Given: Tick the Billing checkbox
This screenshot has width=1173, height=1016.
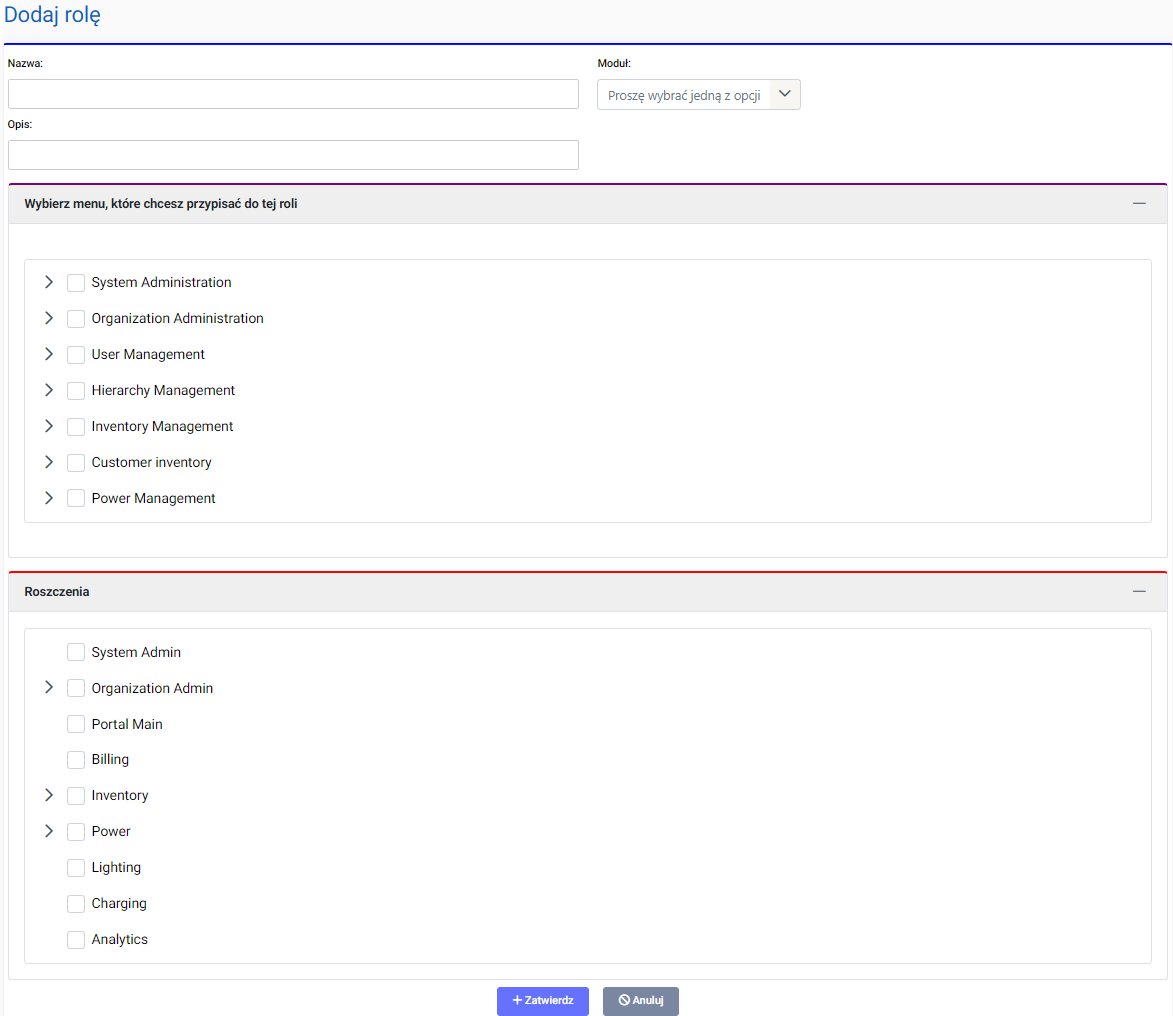Looking at the screenshot, I should point(76,760).
